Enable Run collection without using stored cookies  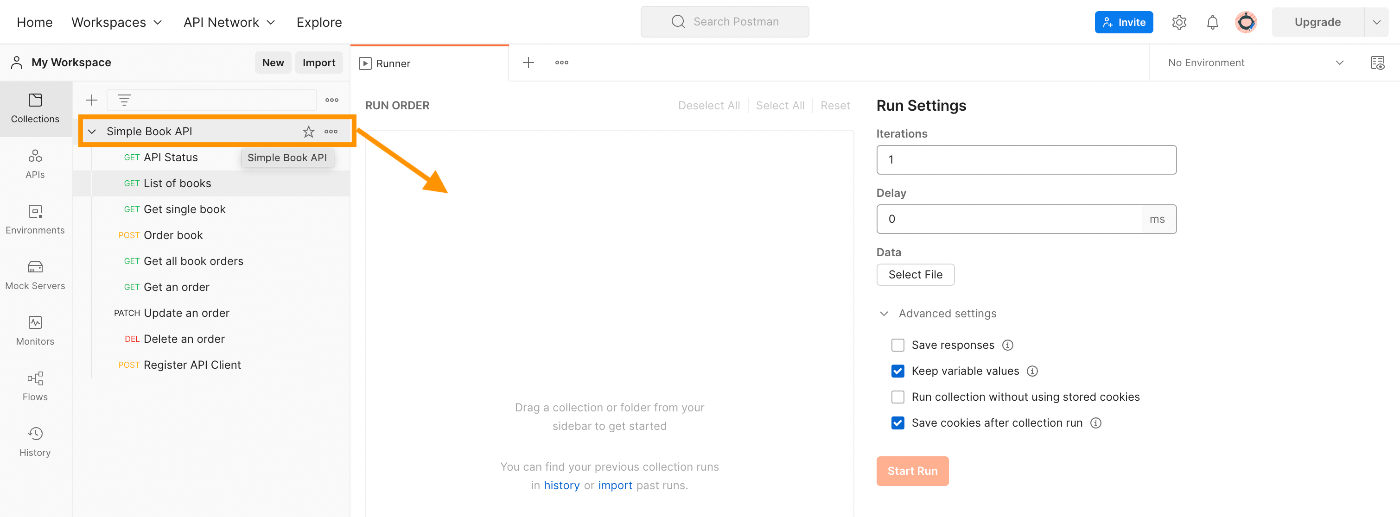[898, 397]
